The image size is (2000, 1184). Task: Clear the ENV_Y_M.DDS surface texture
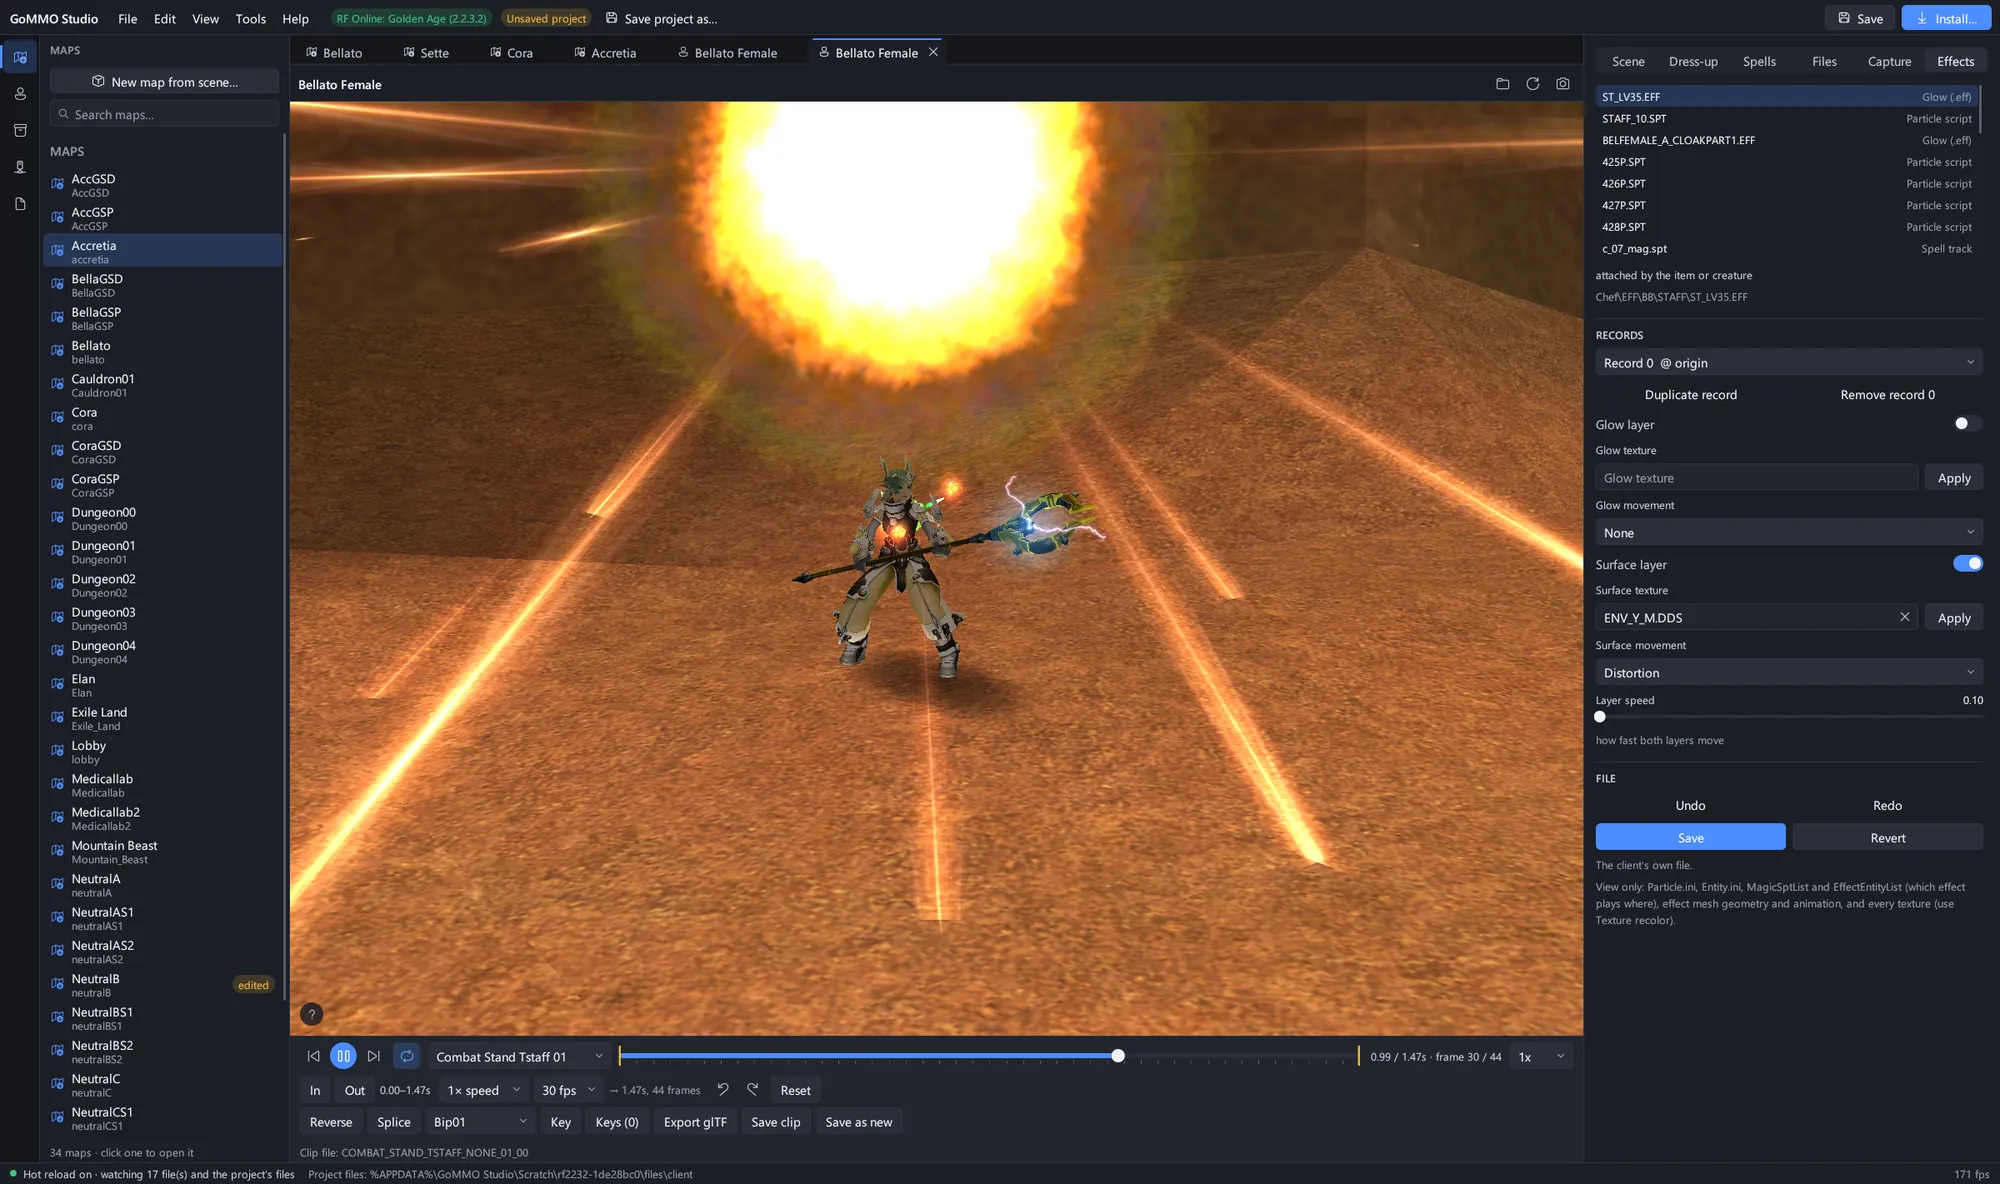click(x=1904, y=617)
